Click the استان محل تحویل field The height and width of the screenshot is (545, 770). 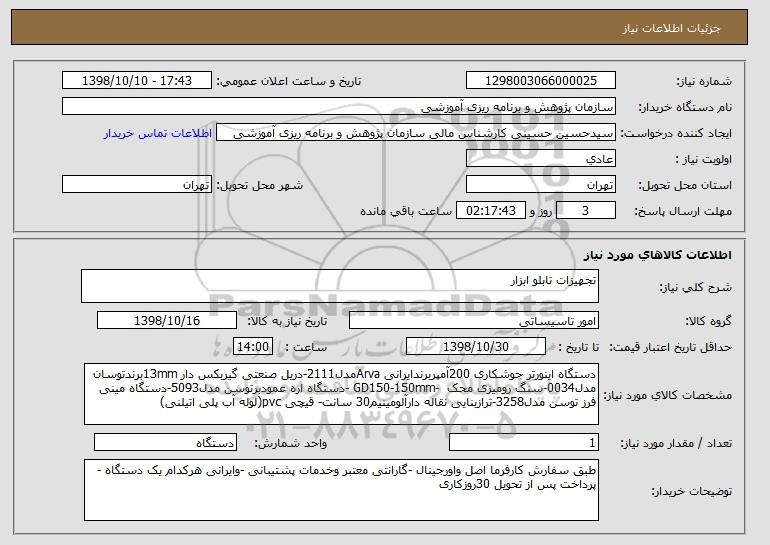point(541,185)
